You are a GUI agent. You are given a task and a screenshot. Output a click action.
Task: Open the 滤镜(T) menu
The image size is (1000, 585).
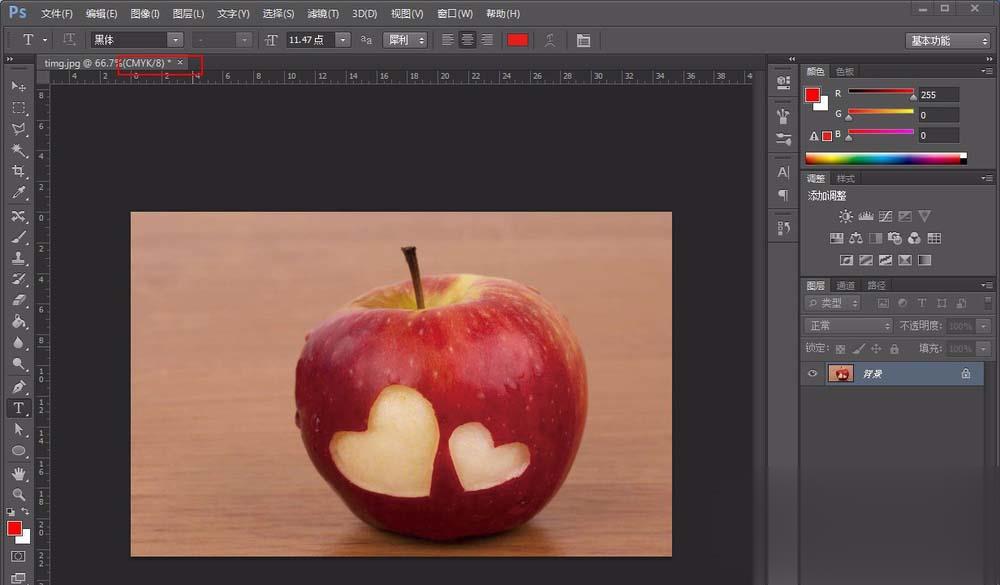pyautogui.click(x=322, y=14)
